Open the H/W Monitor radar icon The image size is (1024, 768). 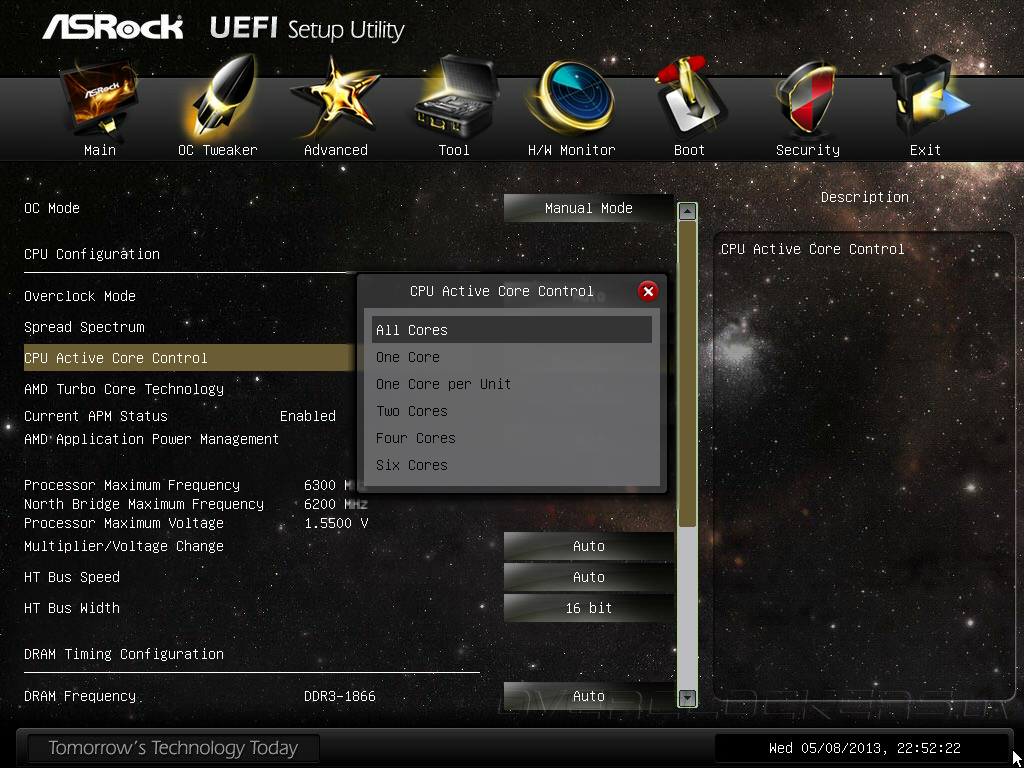[x=571, y=98]
